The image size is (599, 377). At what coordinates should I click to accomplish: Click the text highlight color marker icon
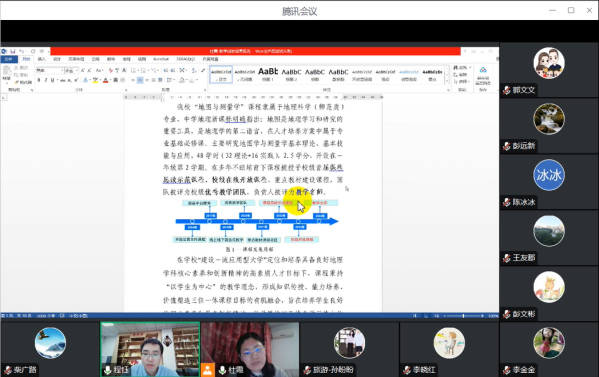click(x=95, y=80)
